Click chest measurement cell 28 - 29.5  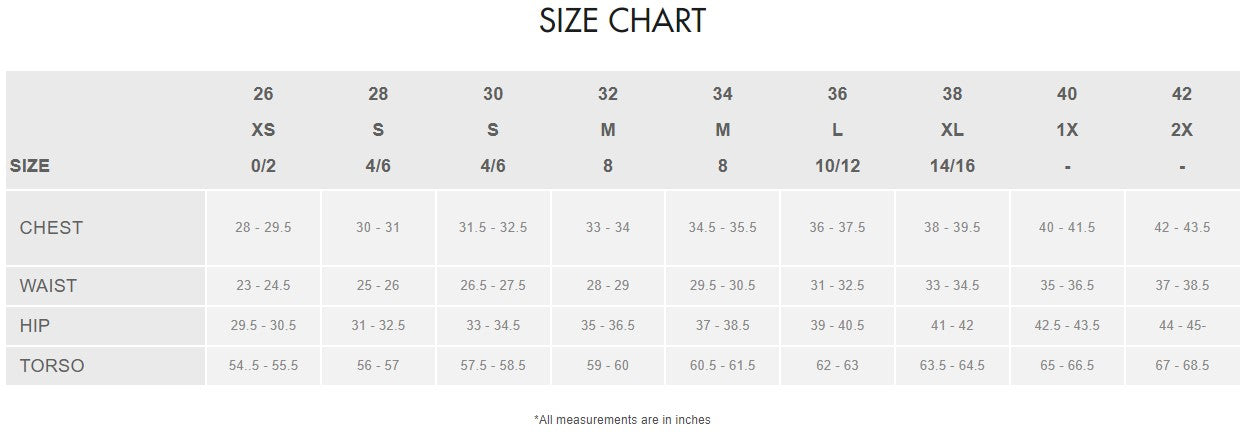tap(263, 228)
